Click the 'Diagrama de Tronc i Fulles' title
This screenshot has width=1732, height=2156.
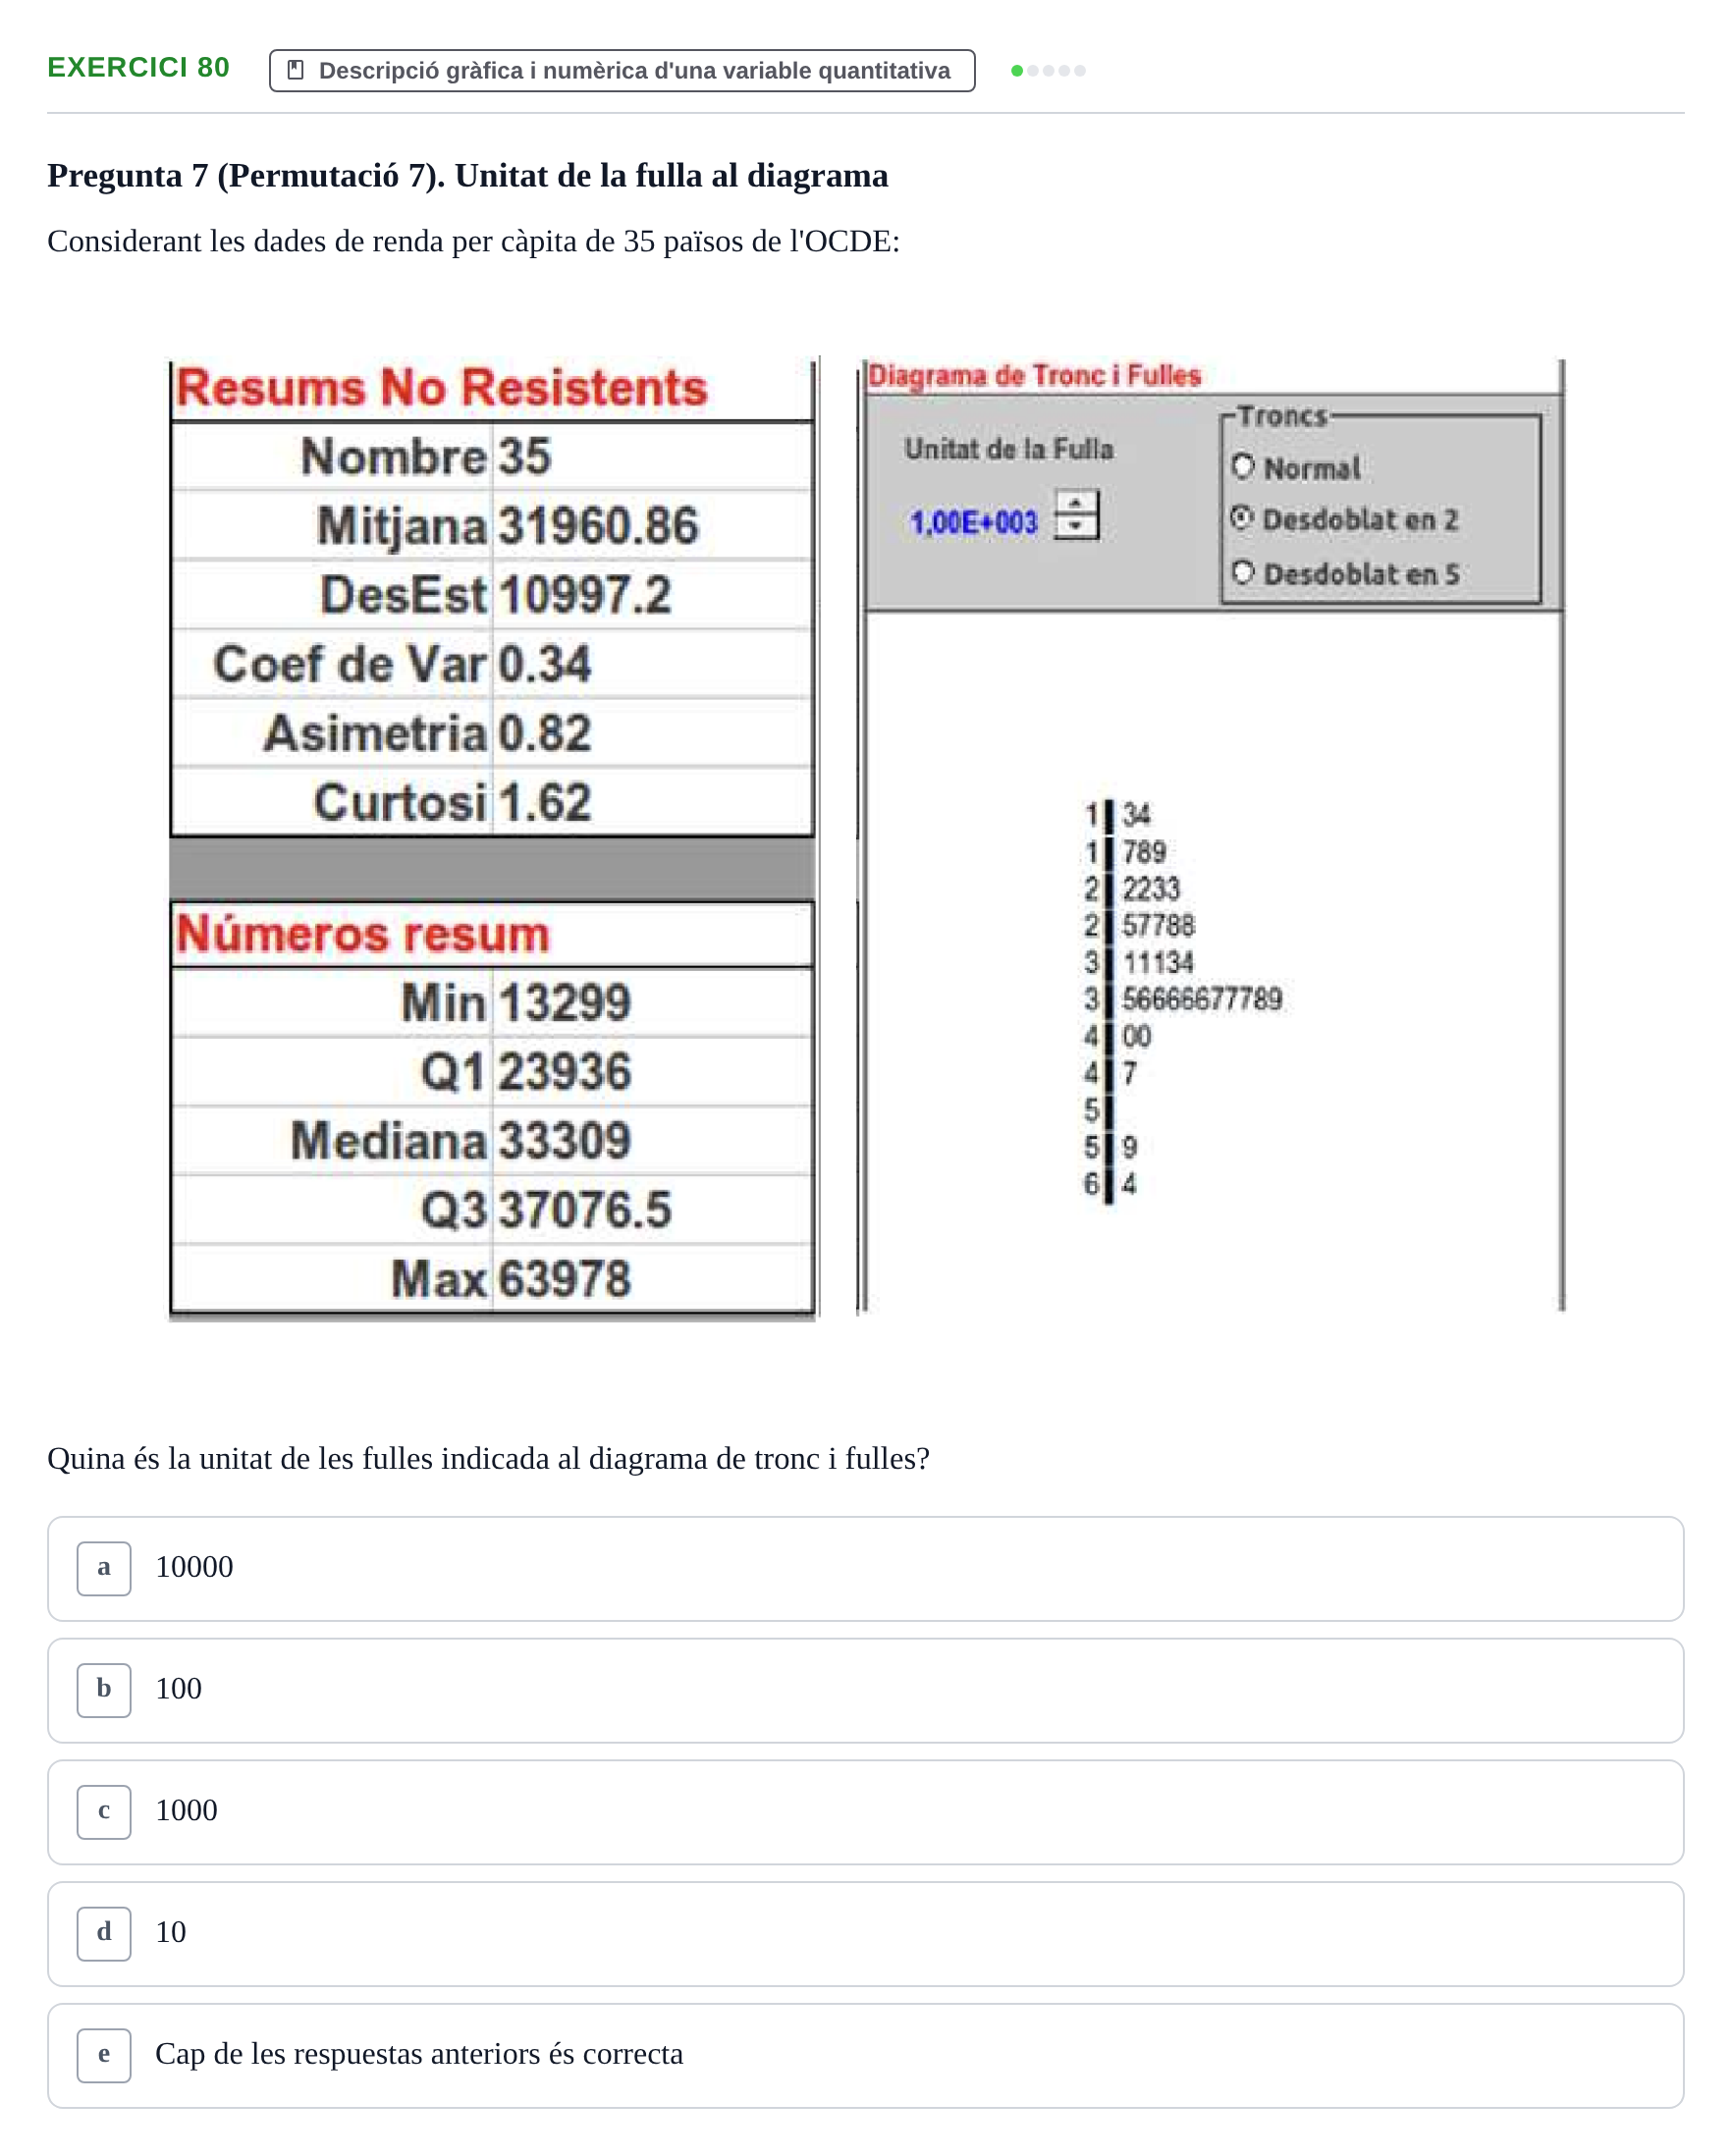tap(1034, 375)
